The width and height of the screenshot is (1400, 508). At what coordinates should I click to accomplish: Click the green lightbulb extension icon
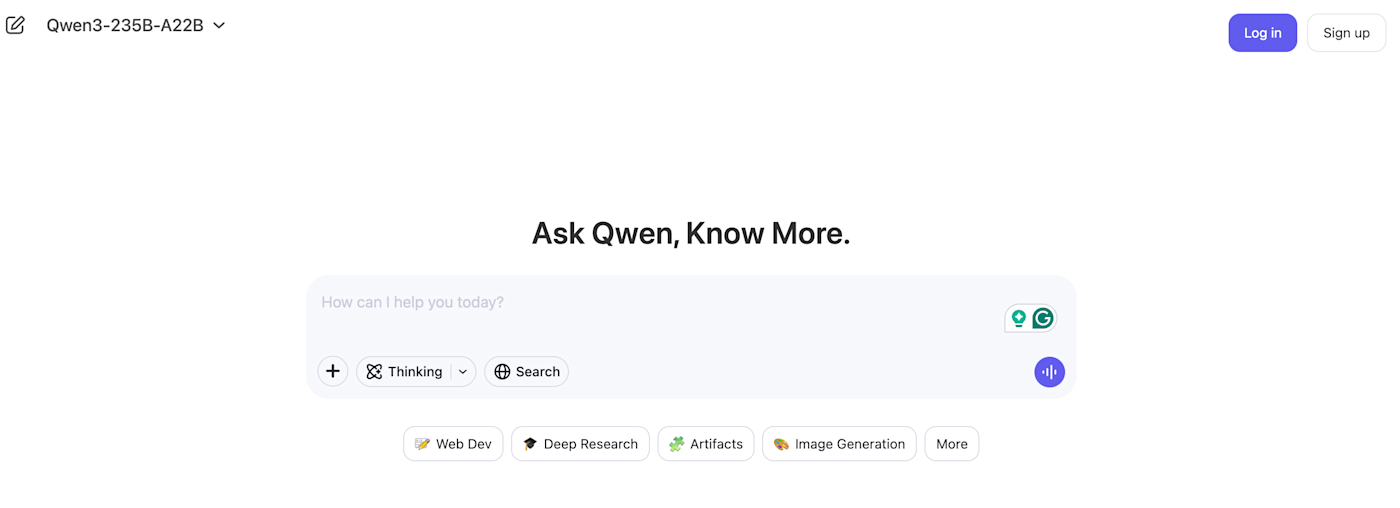pyautogui.click(x=1018, y=318)
